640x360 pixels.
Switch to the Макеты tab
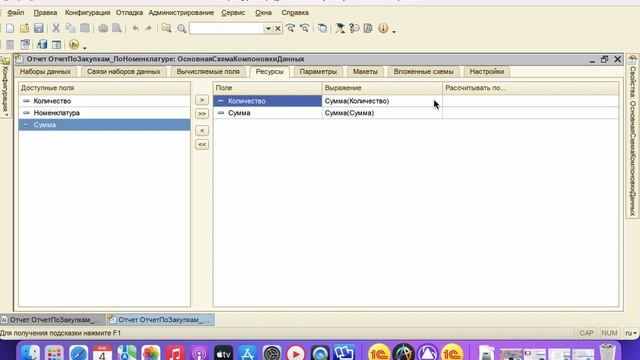tap(365, 71)
